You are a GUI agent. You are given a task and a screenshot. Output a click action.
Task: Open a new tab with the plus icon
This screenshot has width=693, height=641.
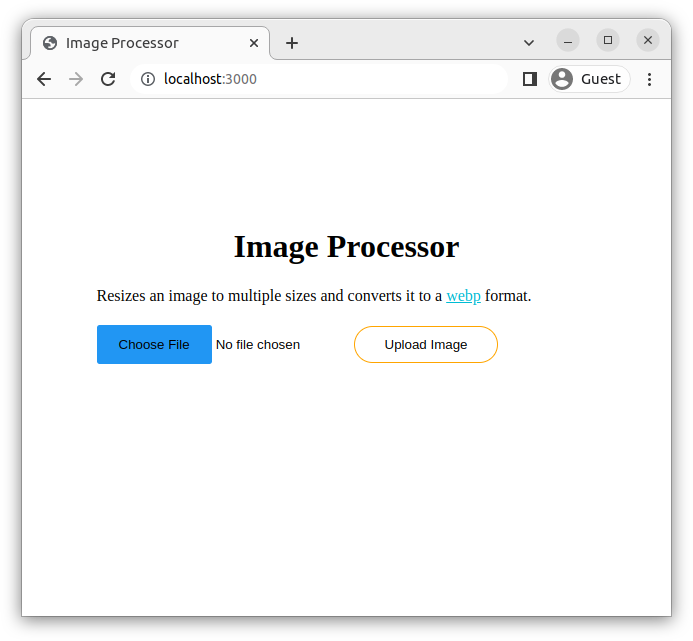click(x=292, y=43)
